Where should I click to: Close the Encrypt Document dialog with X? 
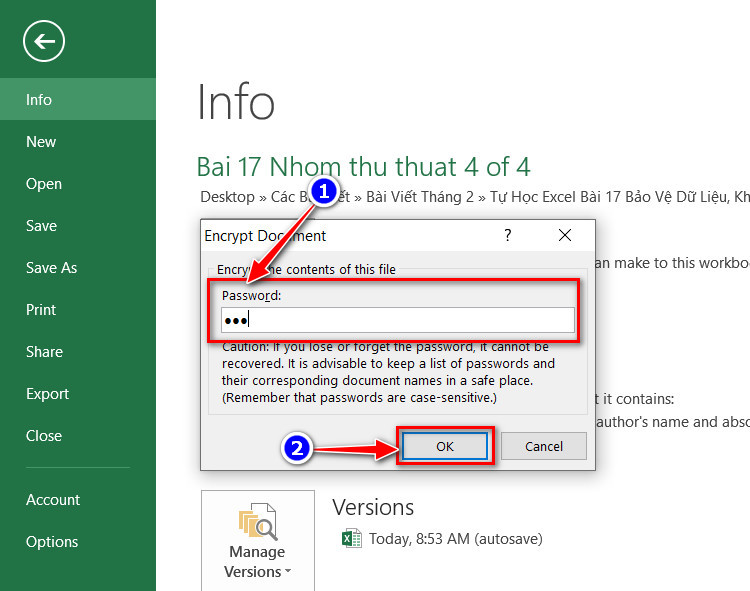click(x=565, y=235)
